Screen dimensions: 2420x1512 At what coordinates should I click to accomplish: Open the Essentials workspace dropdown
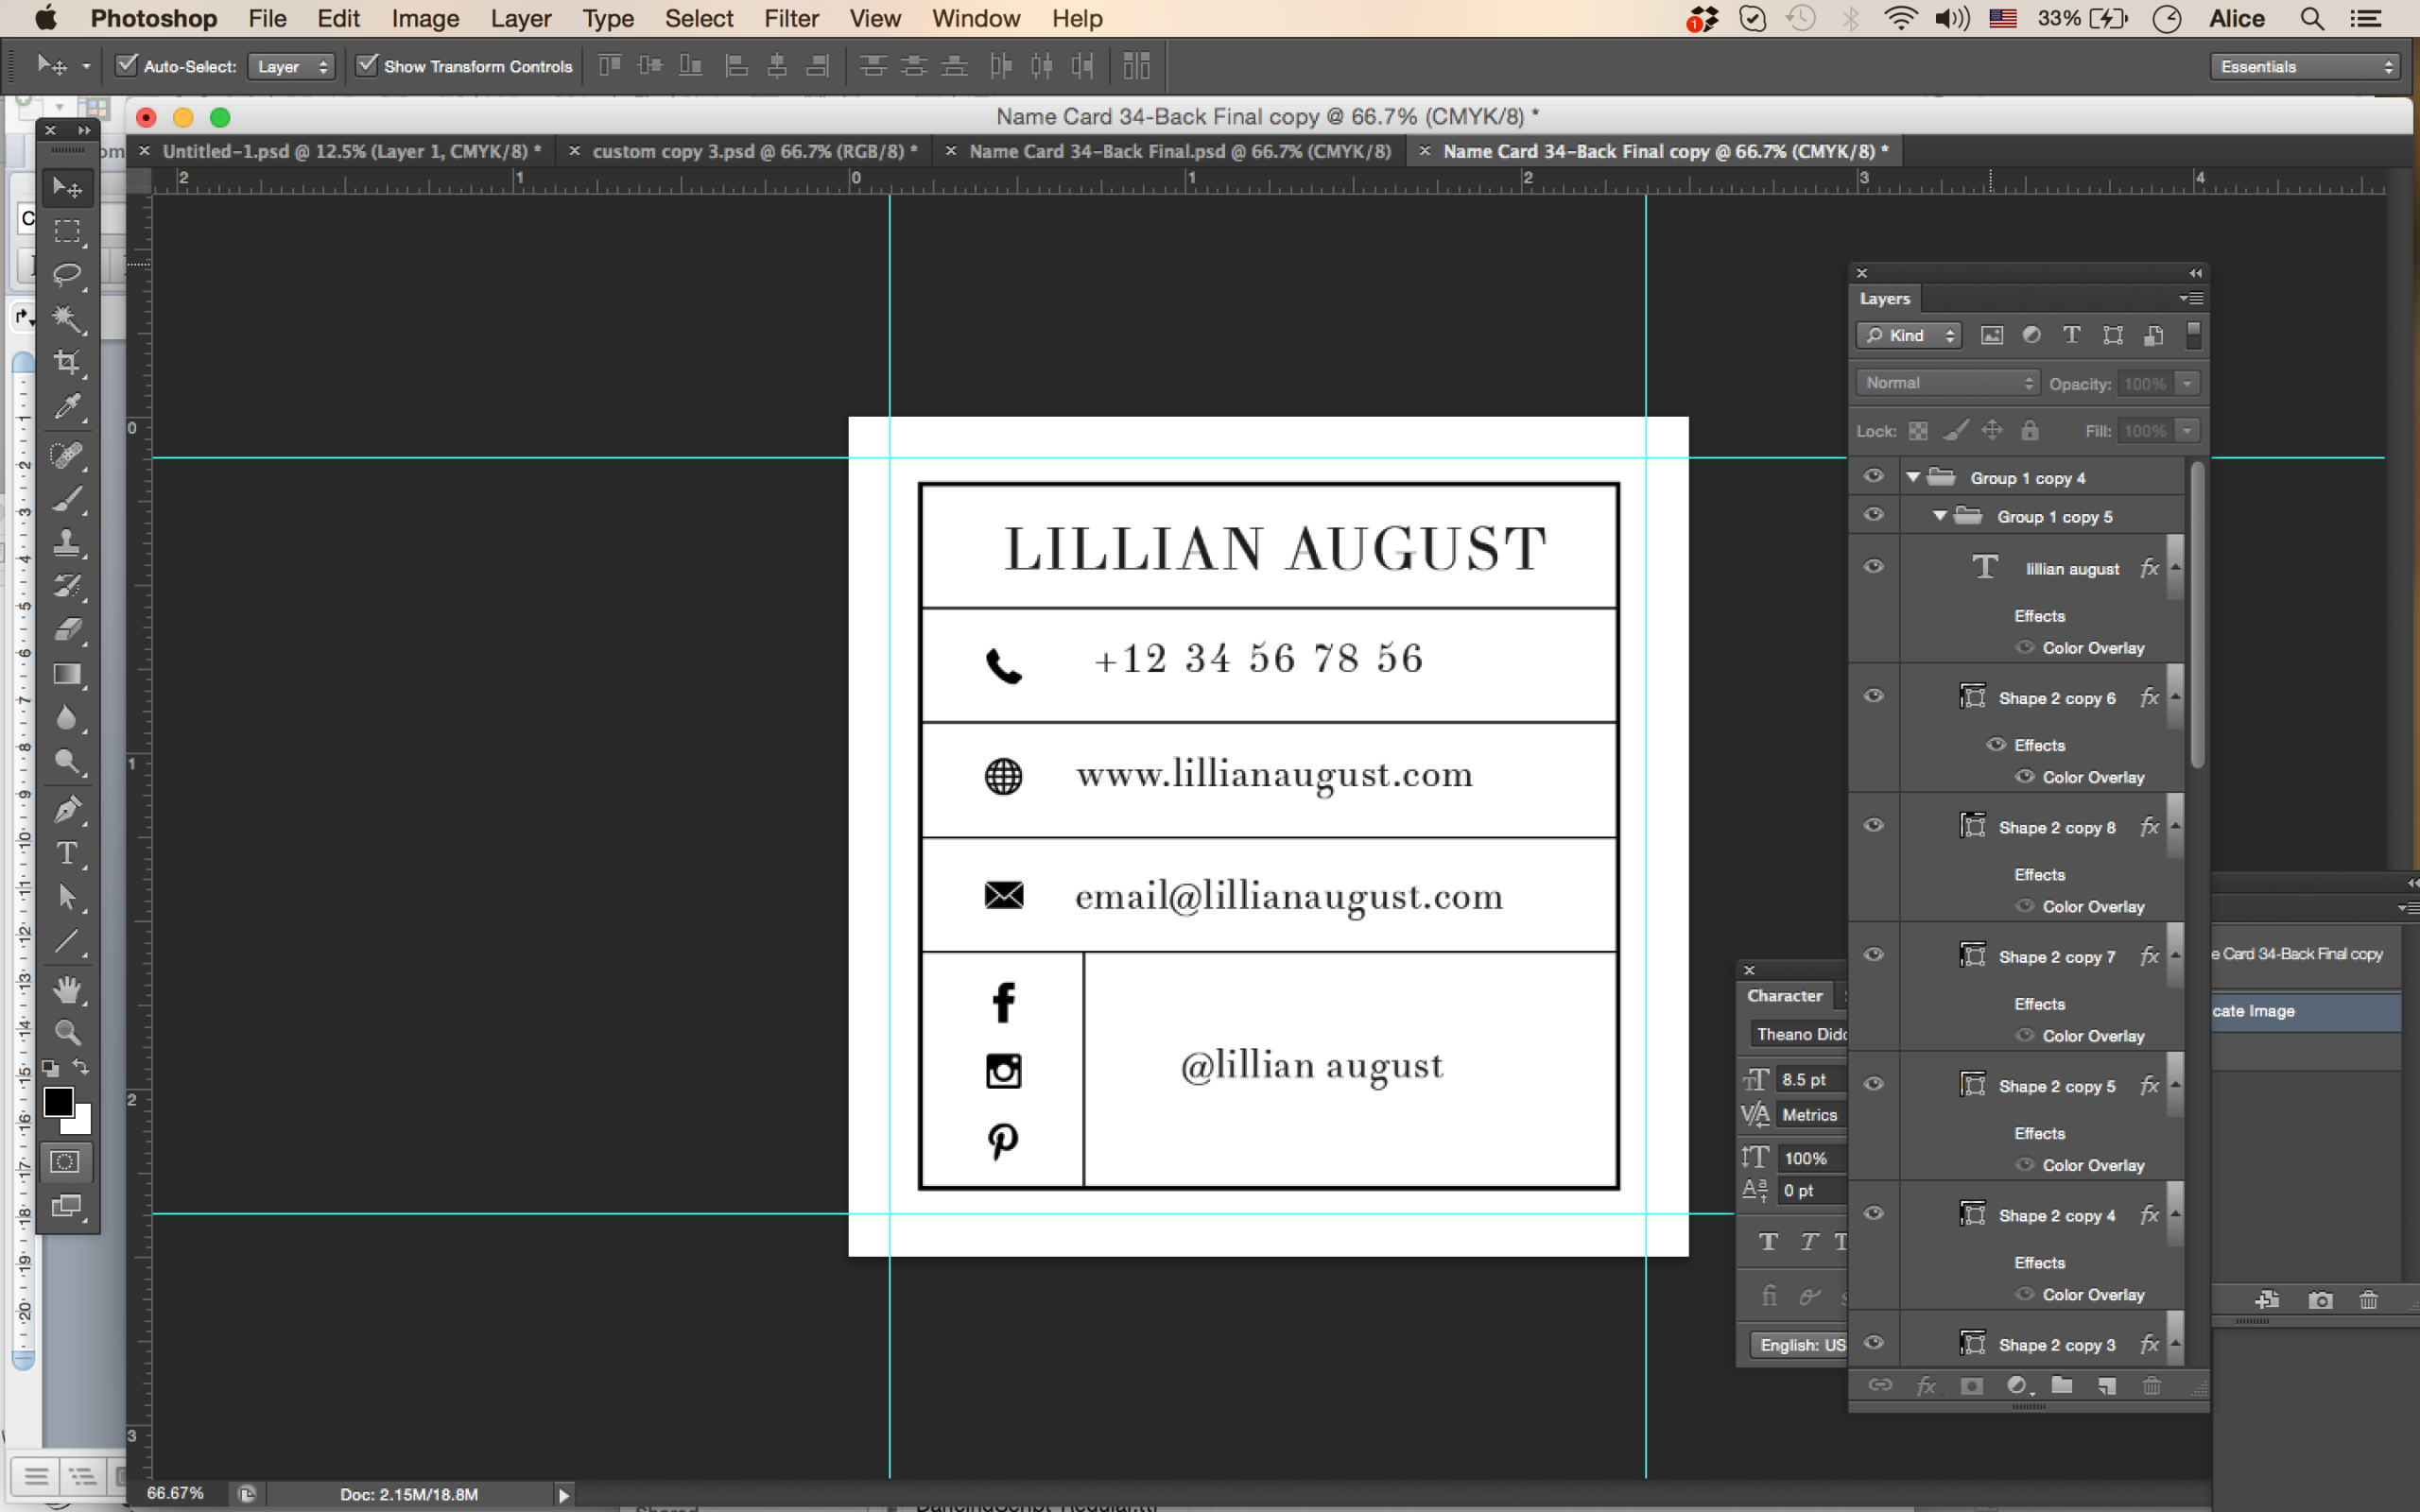coord(2304,67)
